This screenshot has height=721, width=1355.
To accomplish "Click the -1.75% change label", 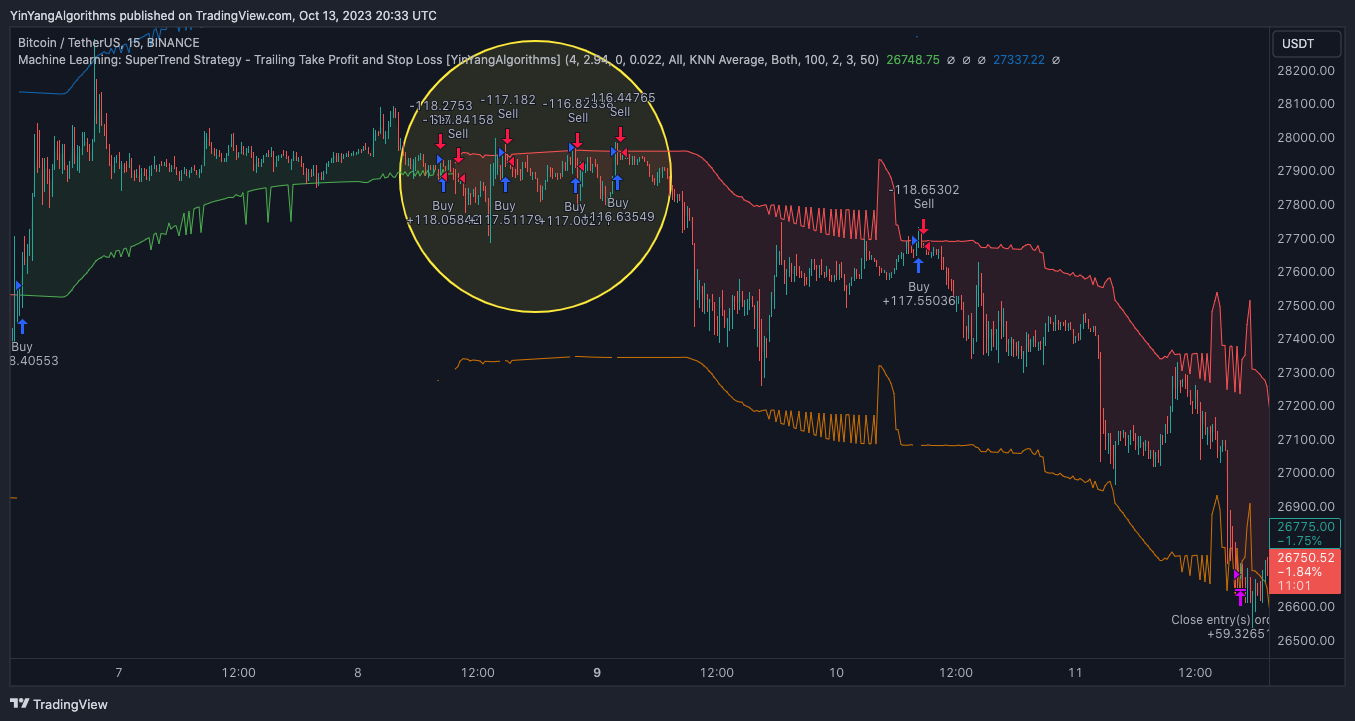I will pos(1299,540).
